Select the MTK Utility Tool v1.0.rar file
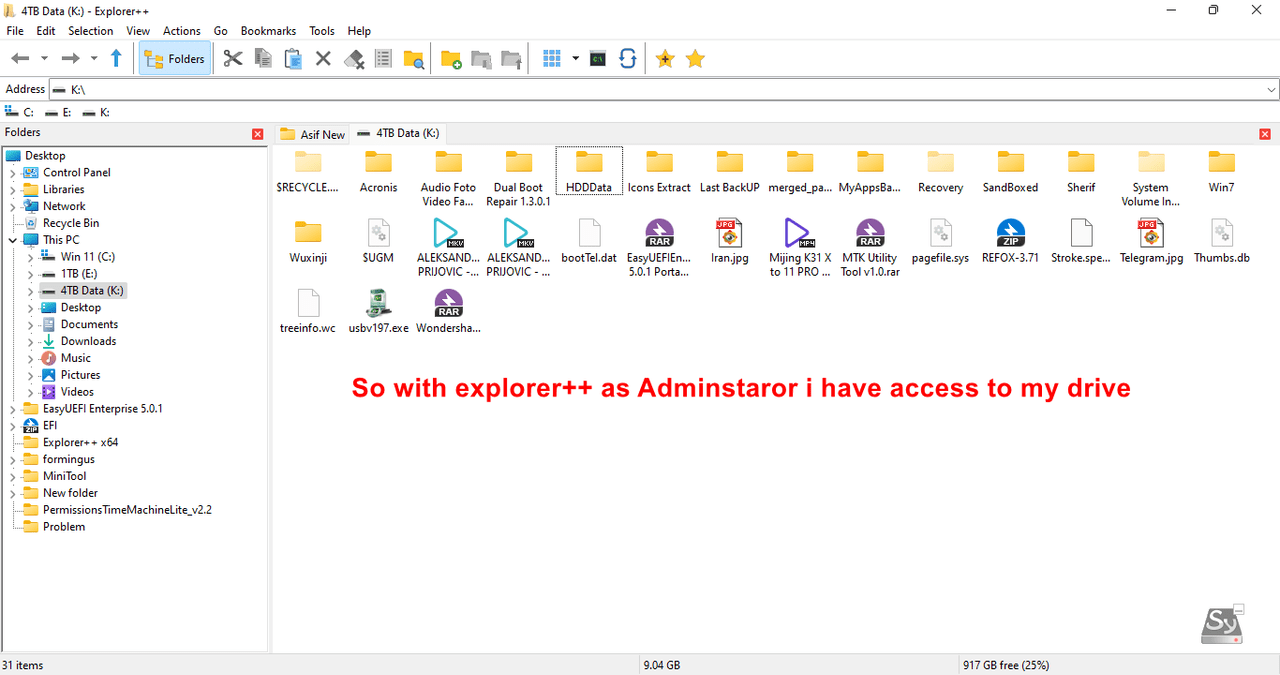The height and width of the screenshot is (675, 1280). click(870, 248)
